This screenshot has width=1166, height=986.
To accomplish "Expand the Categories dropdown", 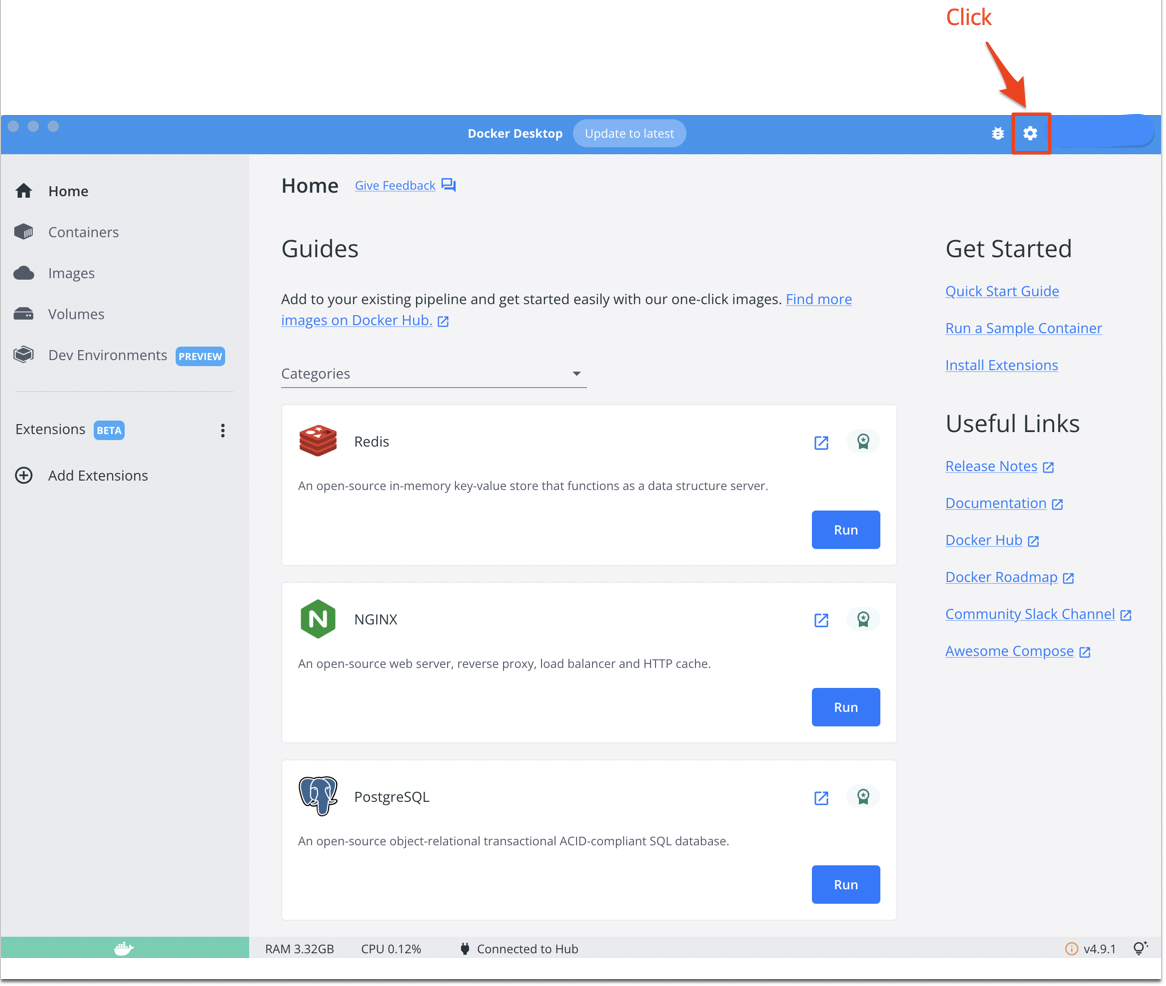I will click(434, 374).
